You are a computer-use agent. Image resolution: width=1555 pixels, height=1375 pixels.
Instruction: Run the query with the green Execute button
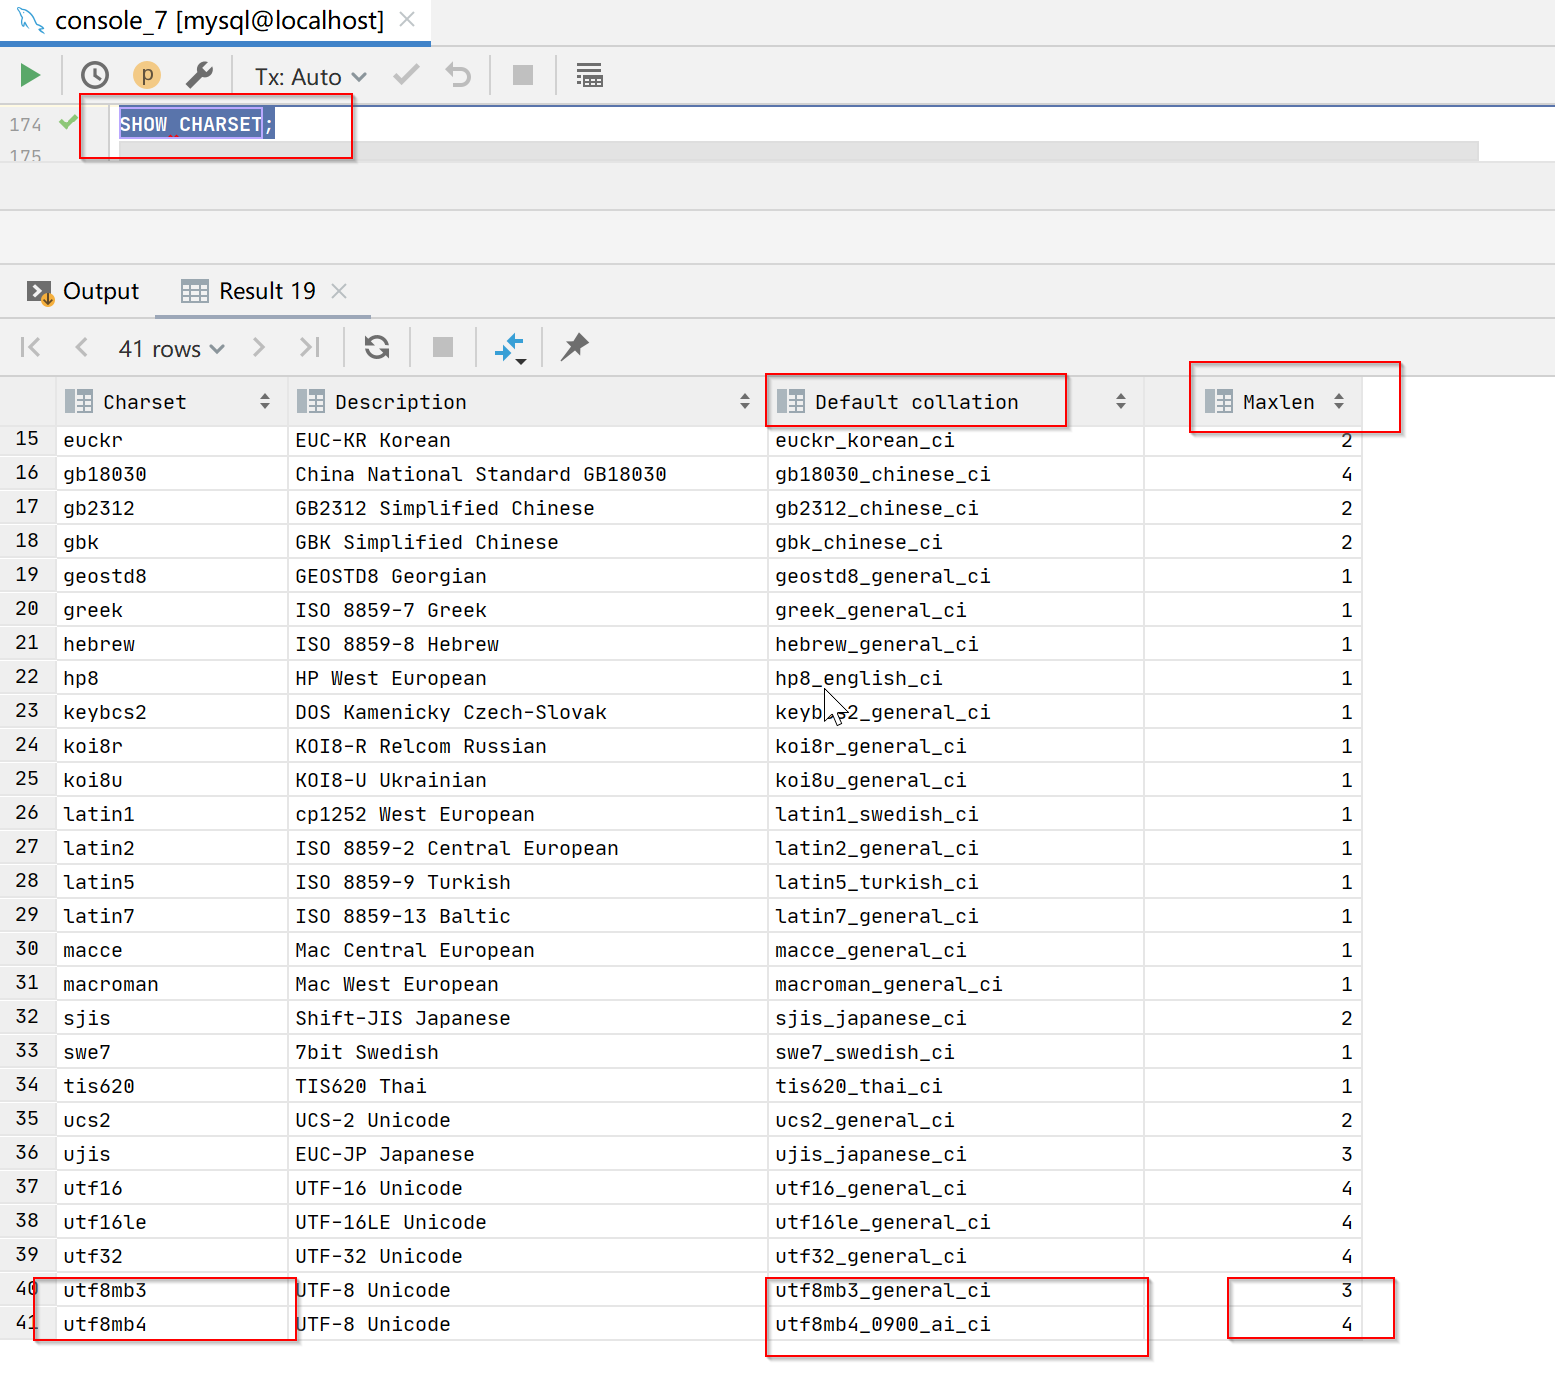coord(30,75)
